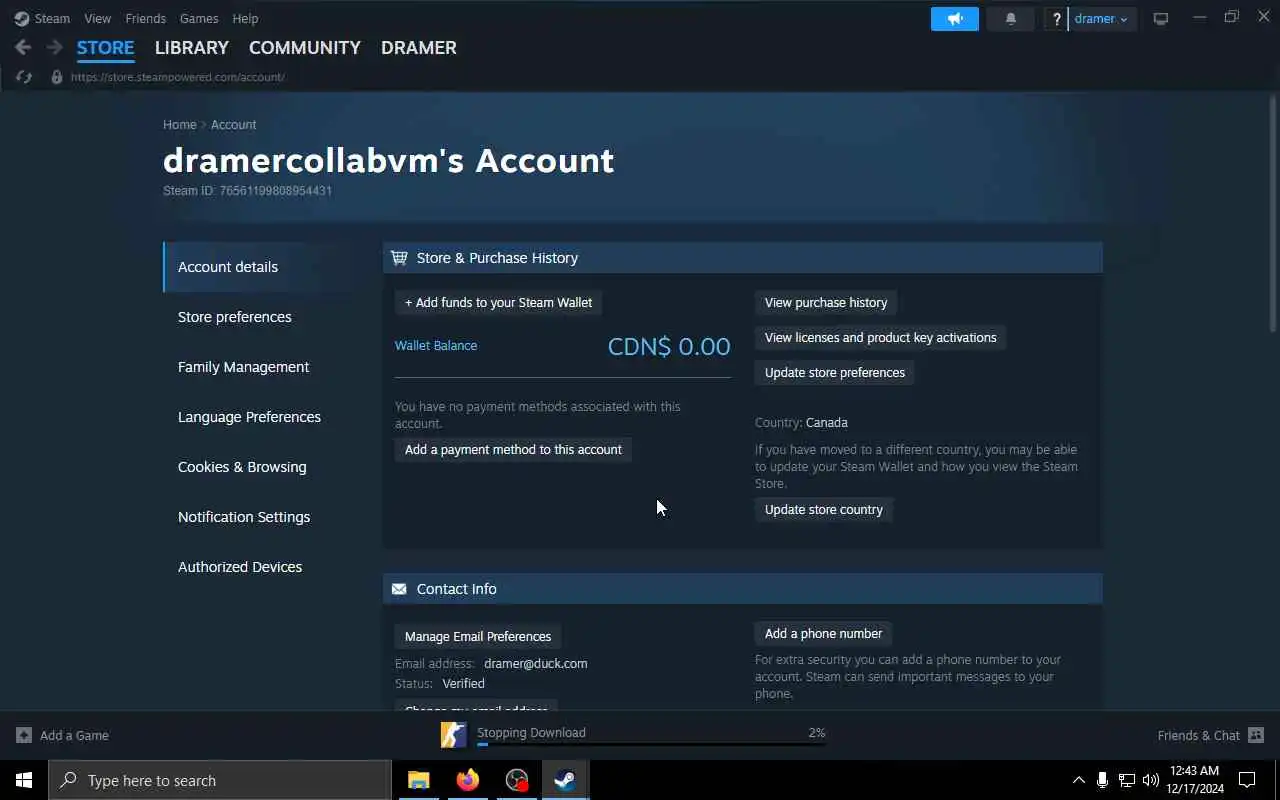This screenshot has width=1280, height=800.
Task: Open the Steam menu
Action: pyautogui.click(x=52, y=18)
